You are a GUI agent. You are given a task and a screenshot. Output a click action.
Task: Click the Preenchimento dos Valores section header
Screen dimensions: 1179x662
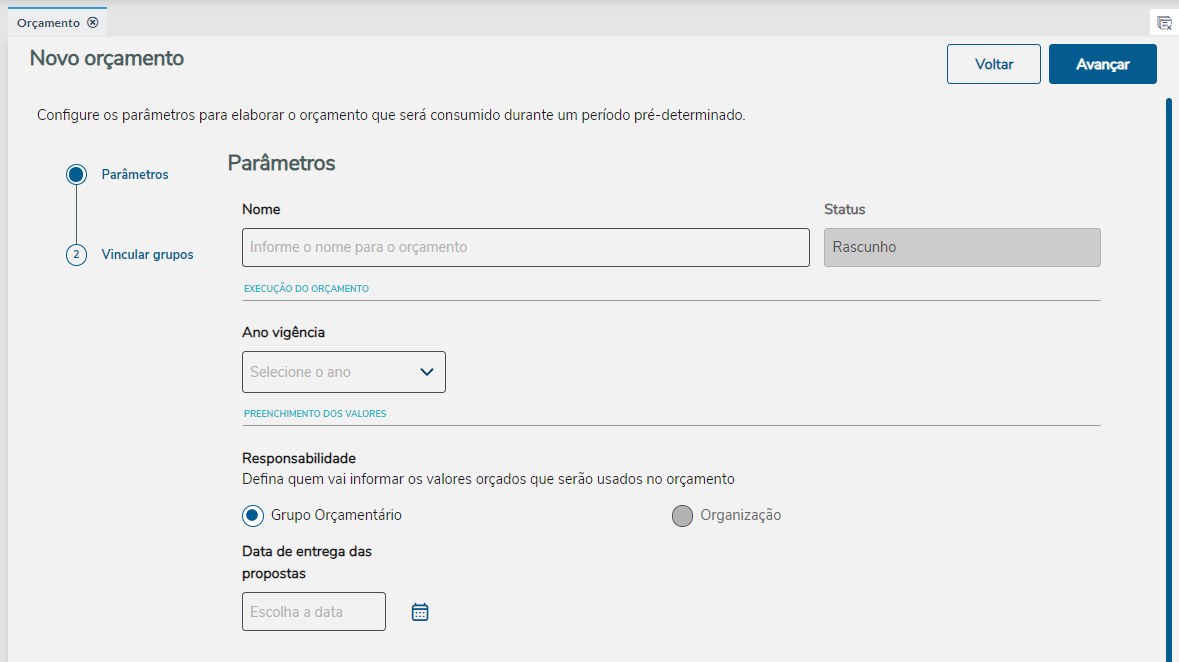(x=315, y=414)
